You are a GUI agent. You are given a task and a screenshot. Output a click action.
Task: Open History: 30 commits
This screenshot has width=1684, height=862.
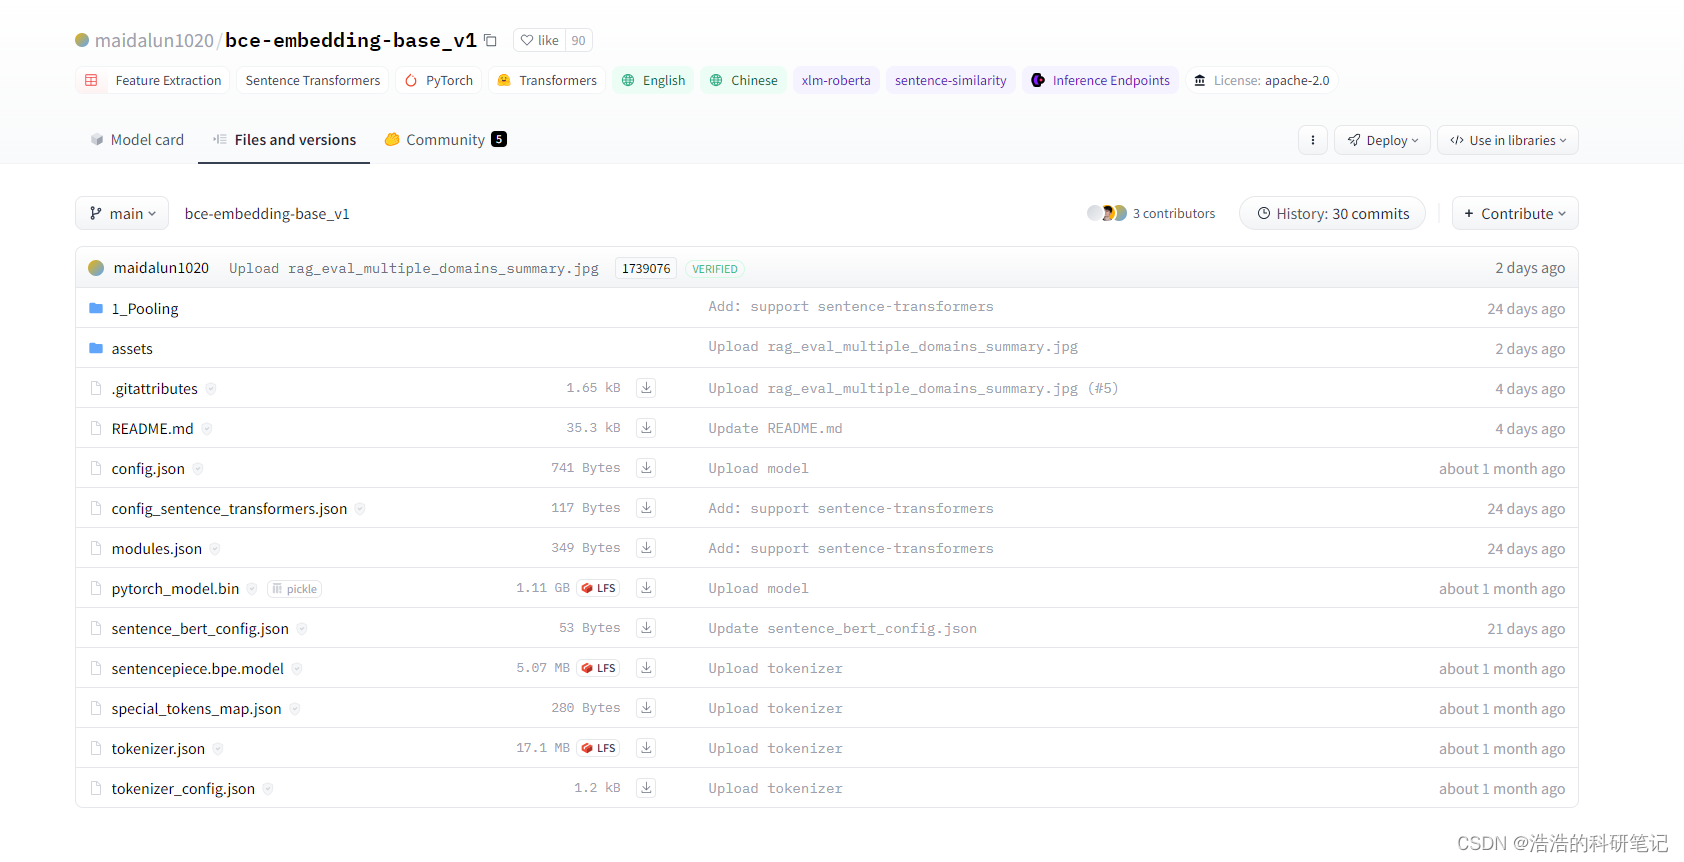click(1332, 213)
